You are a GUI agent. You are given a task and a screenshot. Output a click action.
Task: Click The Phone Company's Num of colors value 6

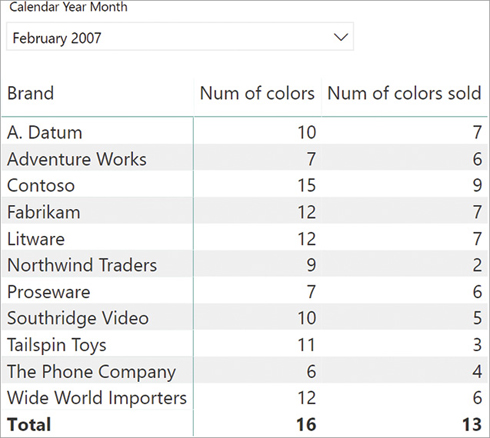point(311,371)
